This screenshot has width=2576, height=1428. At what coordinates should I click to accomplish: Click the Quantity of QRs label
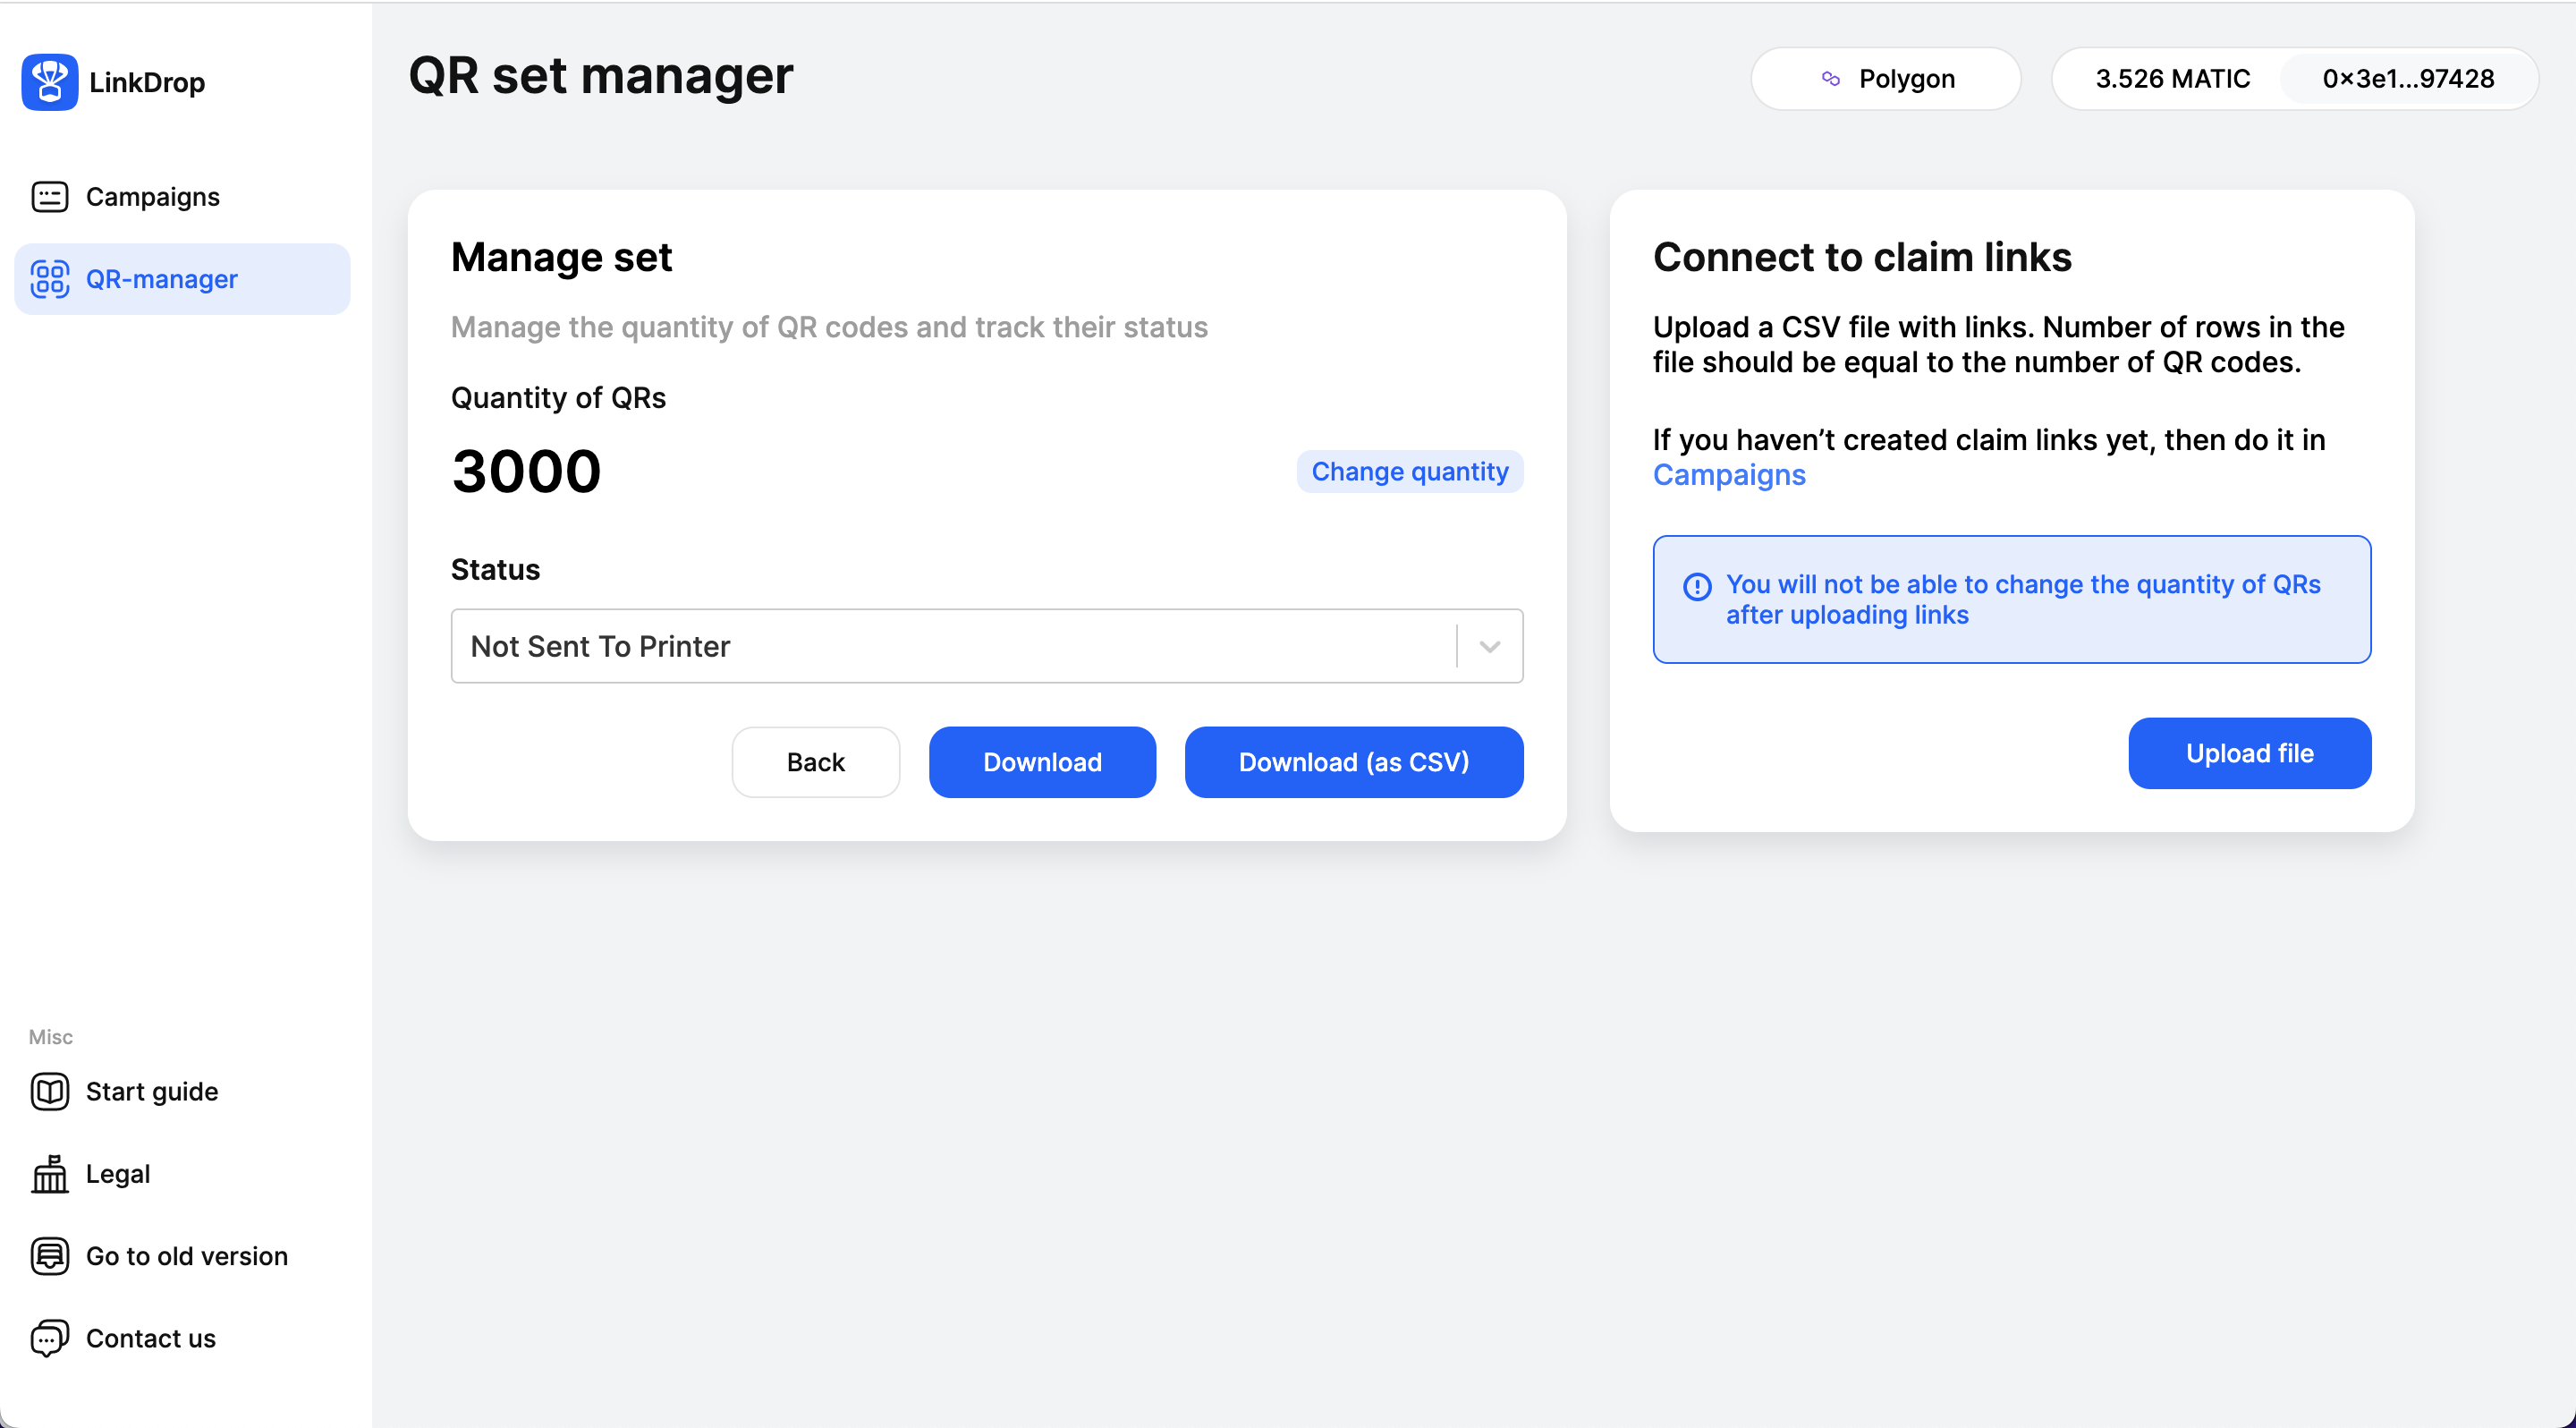[x=558, y=398]
